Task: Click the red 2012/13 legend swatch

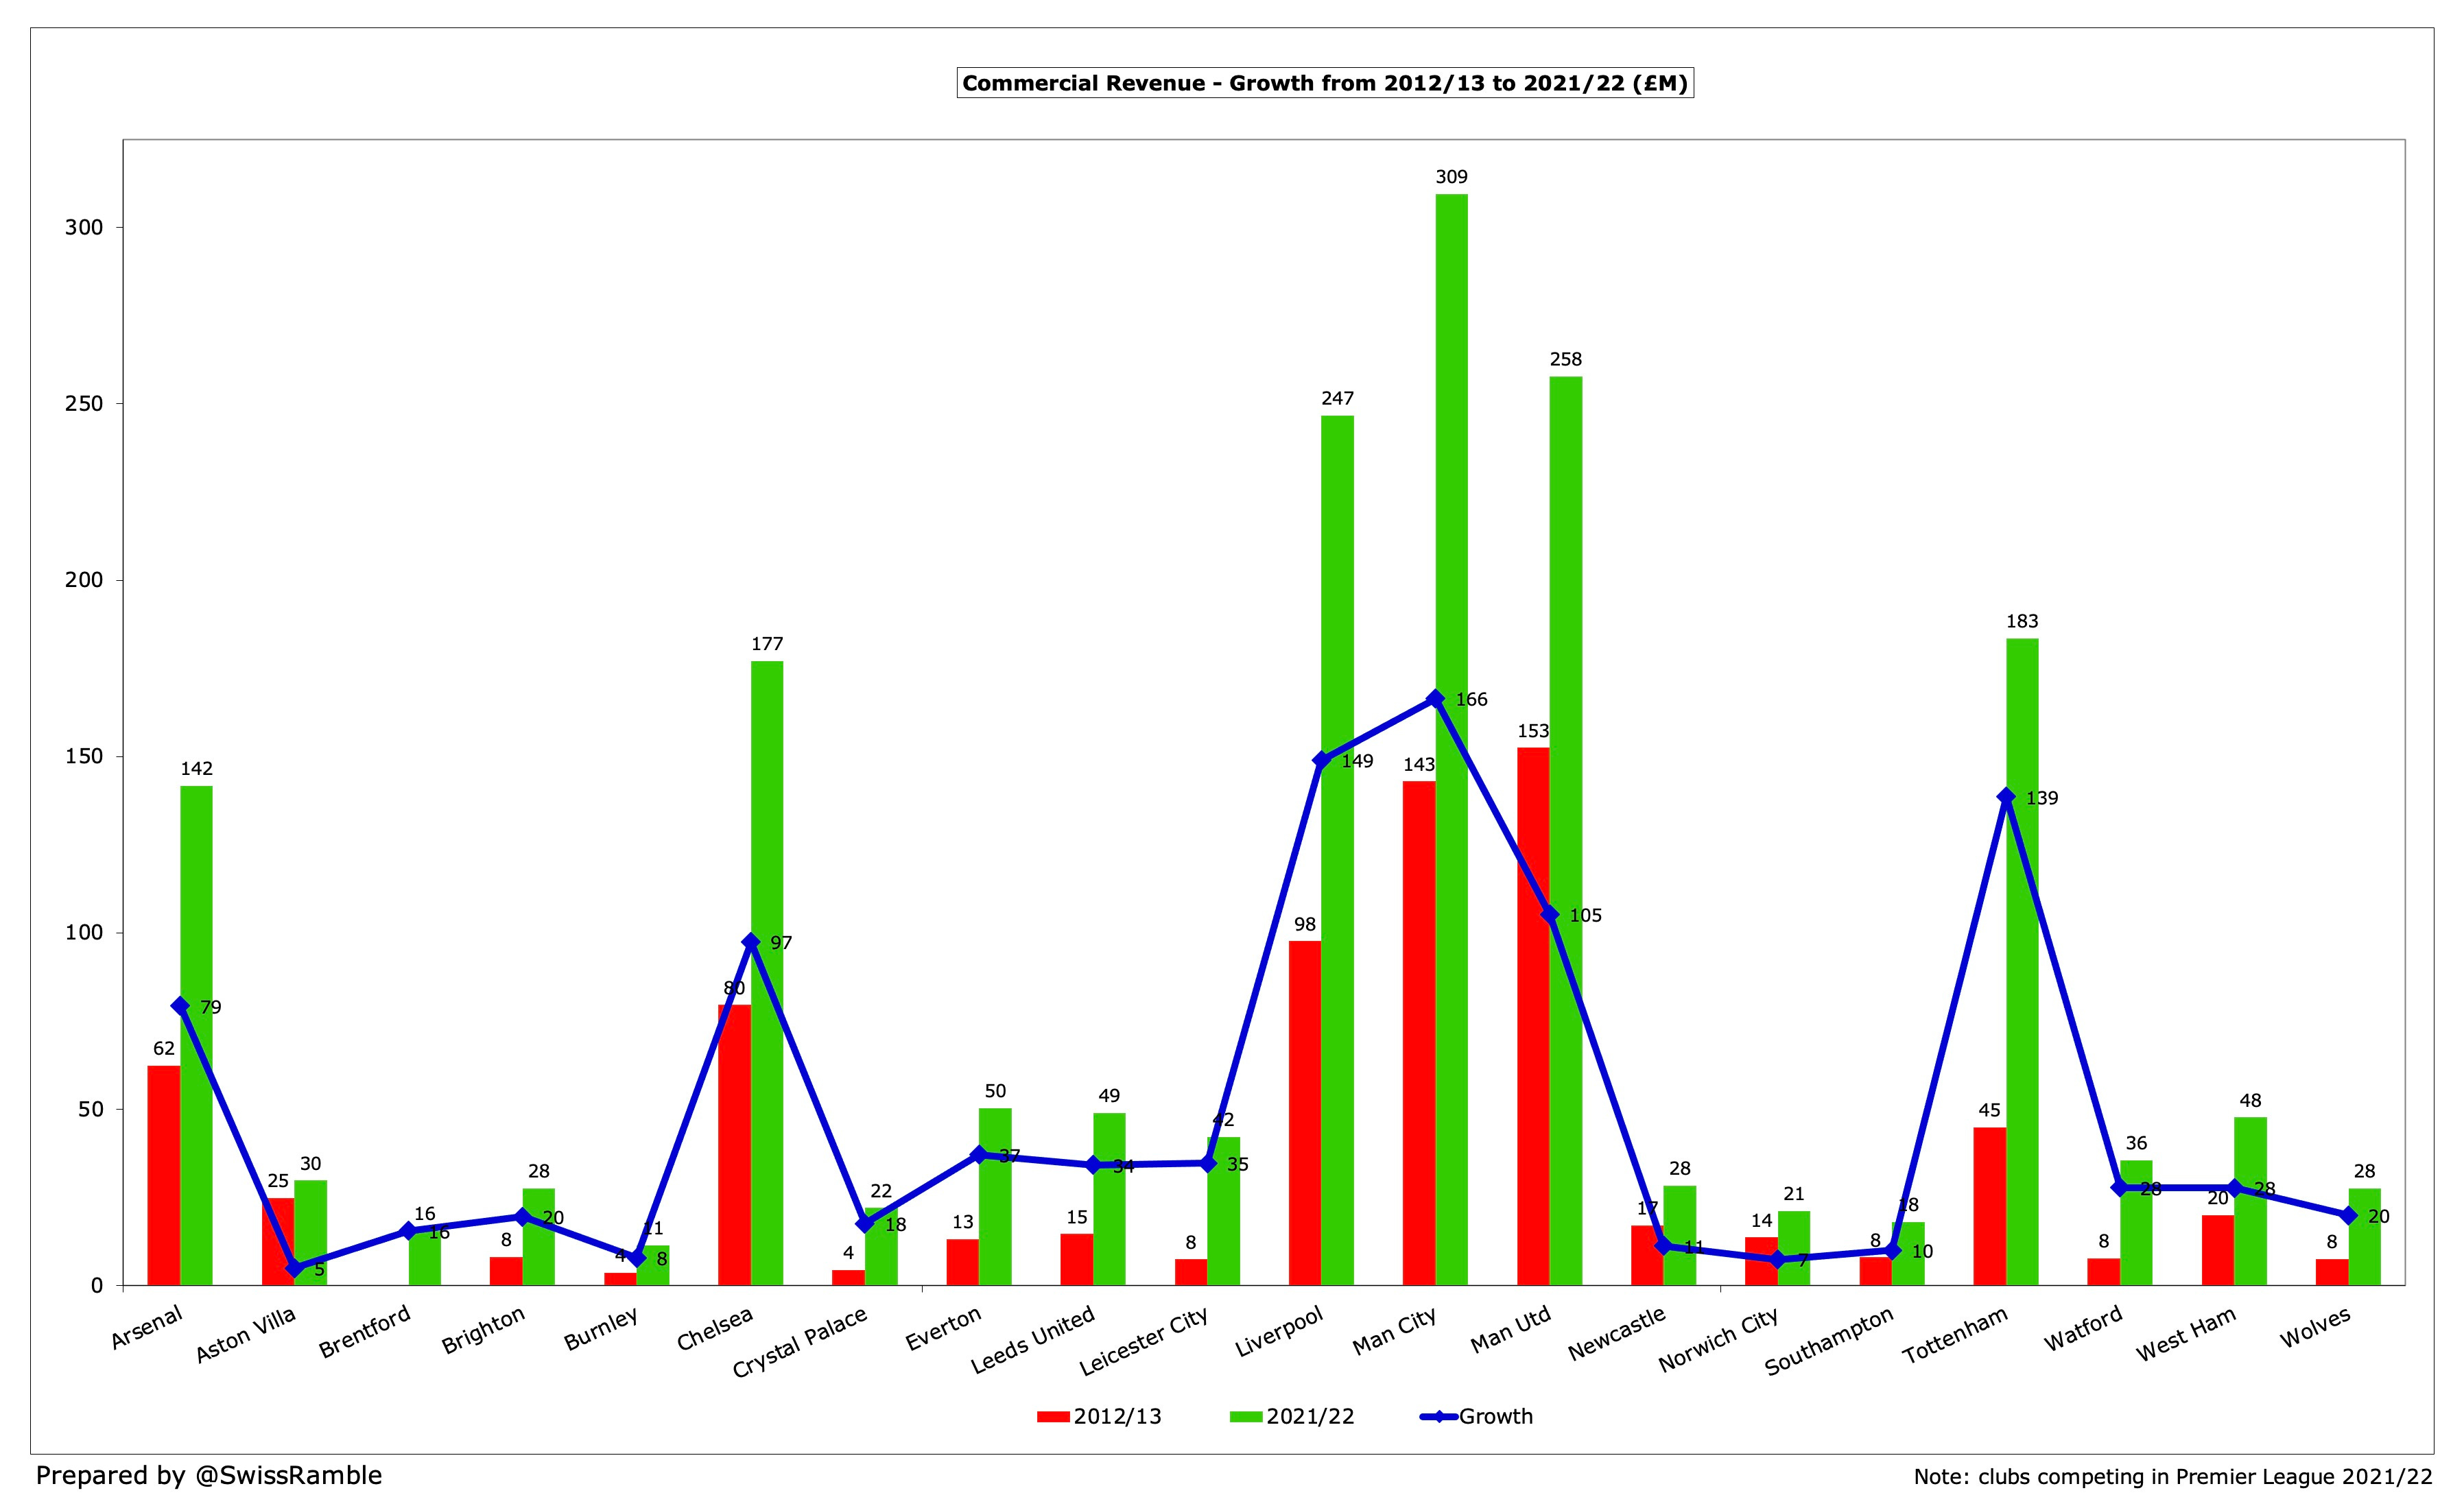Action: (x=1054, y=1416)
